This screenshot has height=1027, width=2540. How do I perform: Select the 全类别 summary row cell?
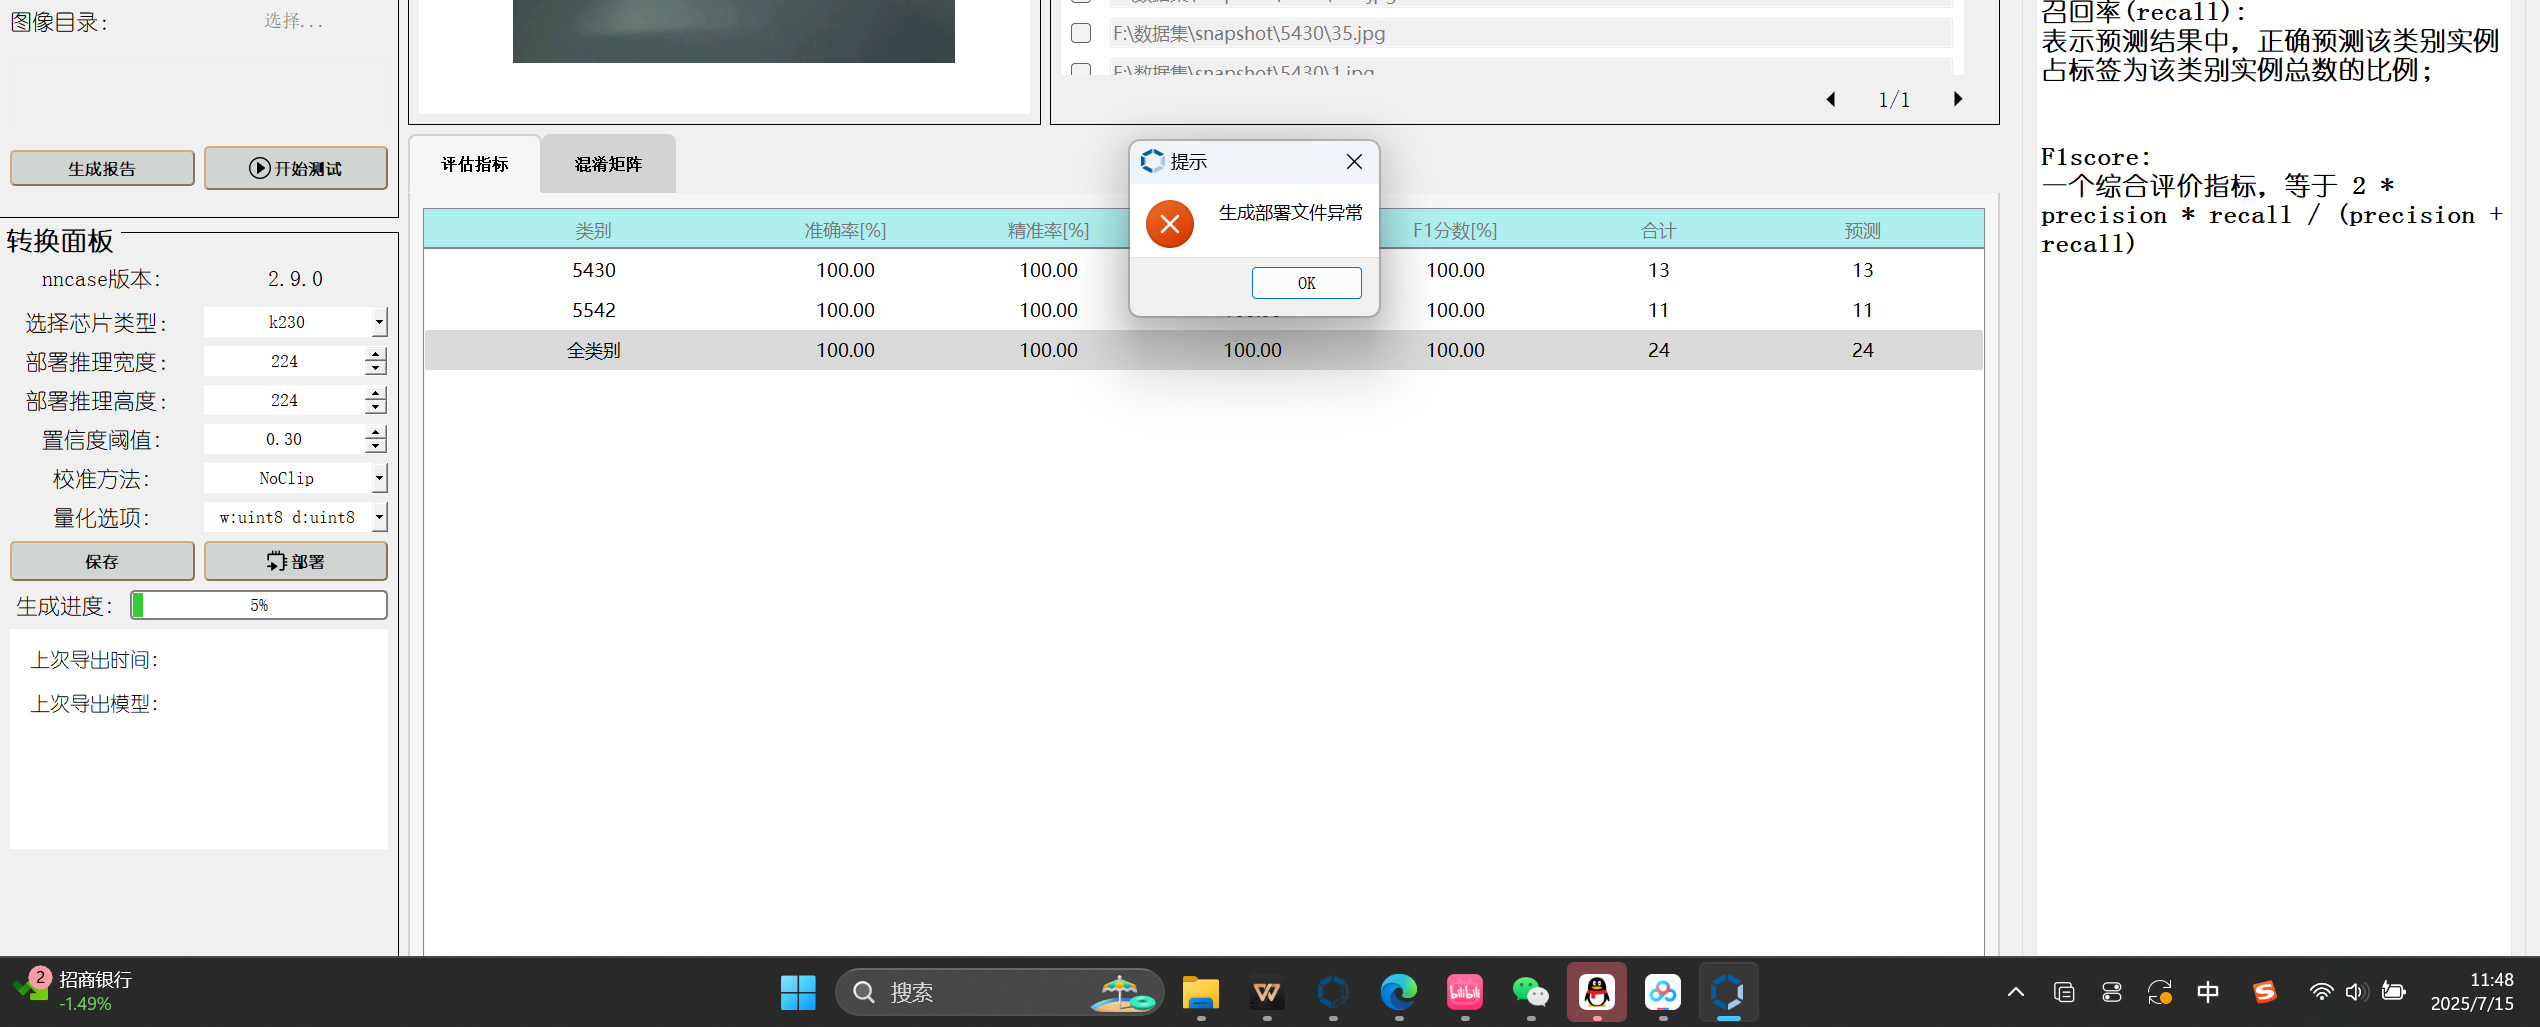[594, 350]
